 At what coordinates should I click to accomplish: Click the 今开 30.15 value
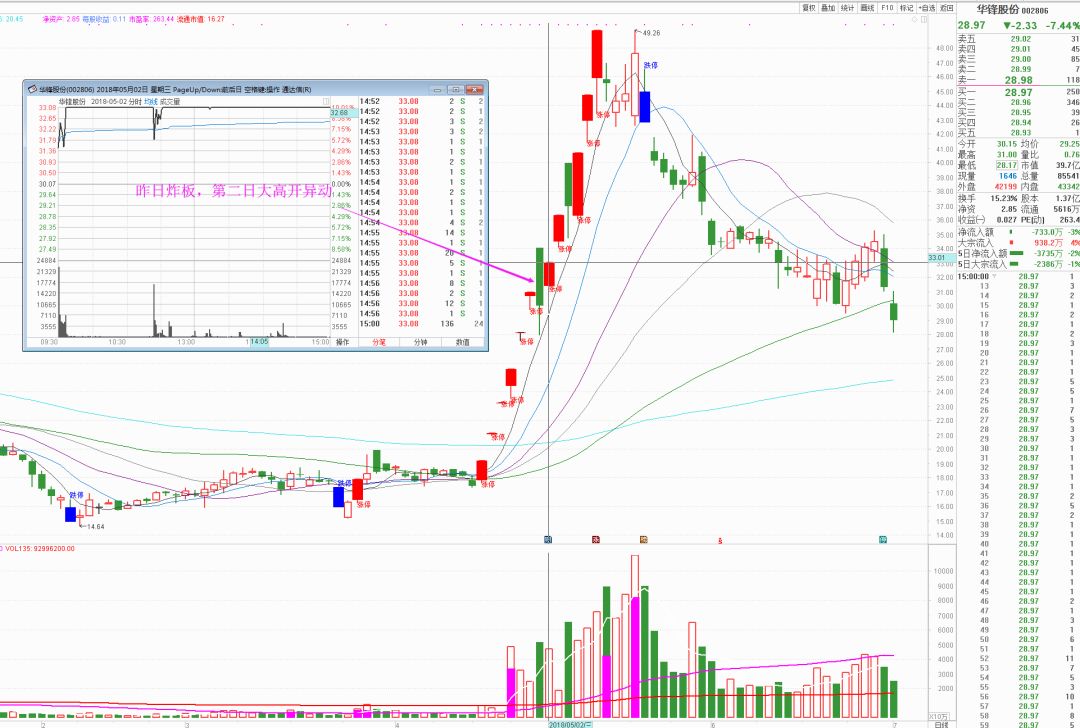pyautogui.click(x=1006, y=144)
